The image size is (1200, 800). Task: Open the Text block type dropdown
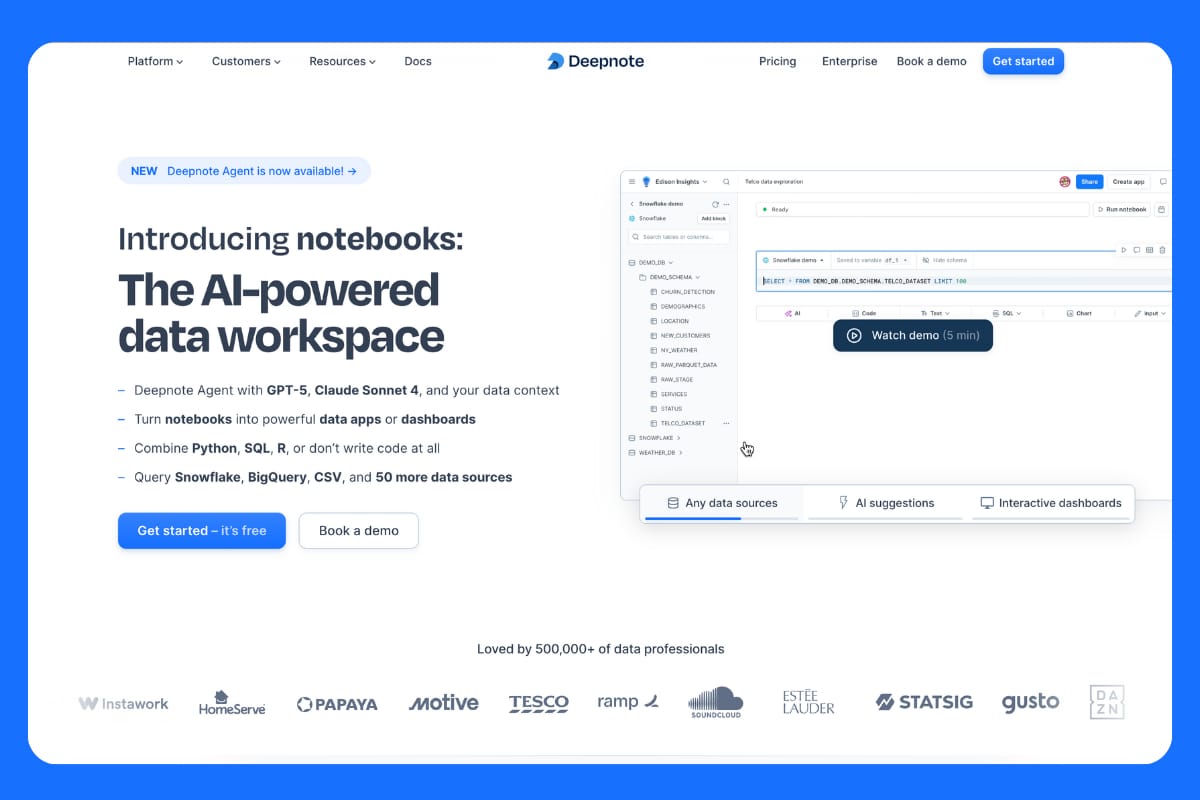pos(935,313)
